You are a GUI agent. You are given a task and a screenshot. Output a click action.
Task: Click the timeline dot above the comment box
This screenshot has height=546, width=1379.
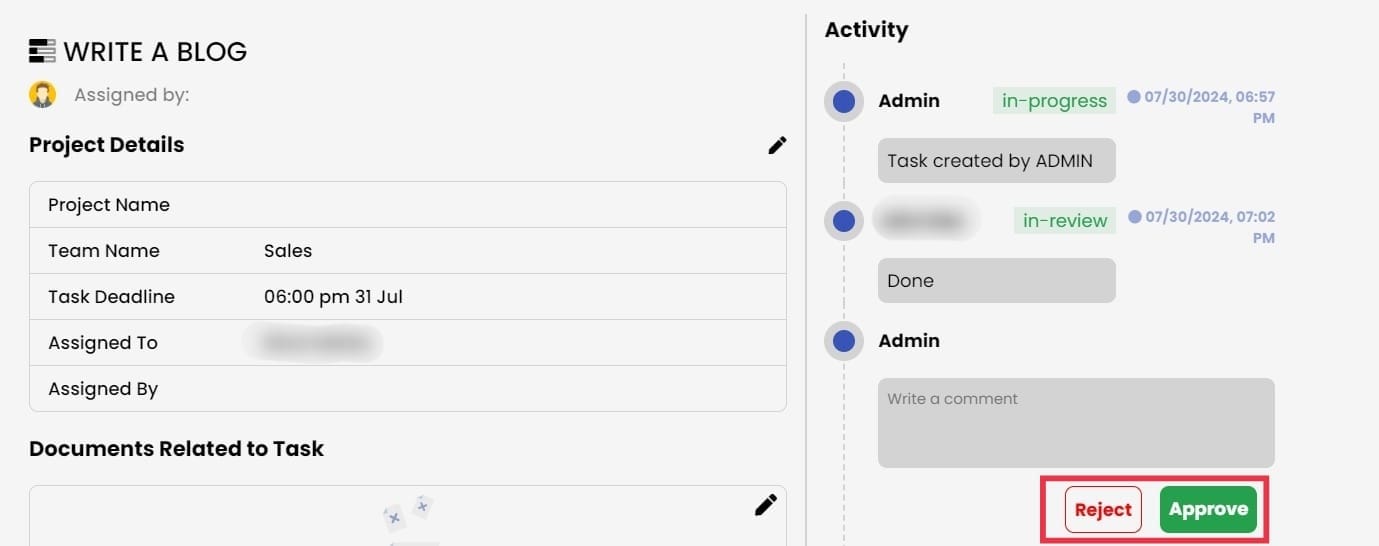(x=844, y=341)
